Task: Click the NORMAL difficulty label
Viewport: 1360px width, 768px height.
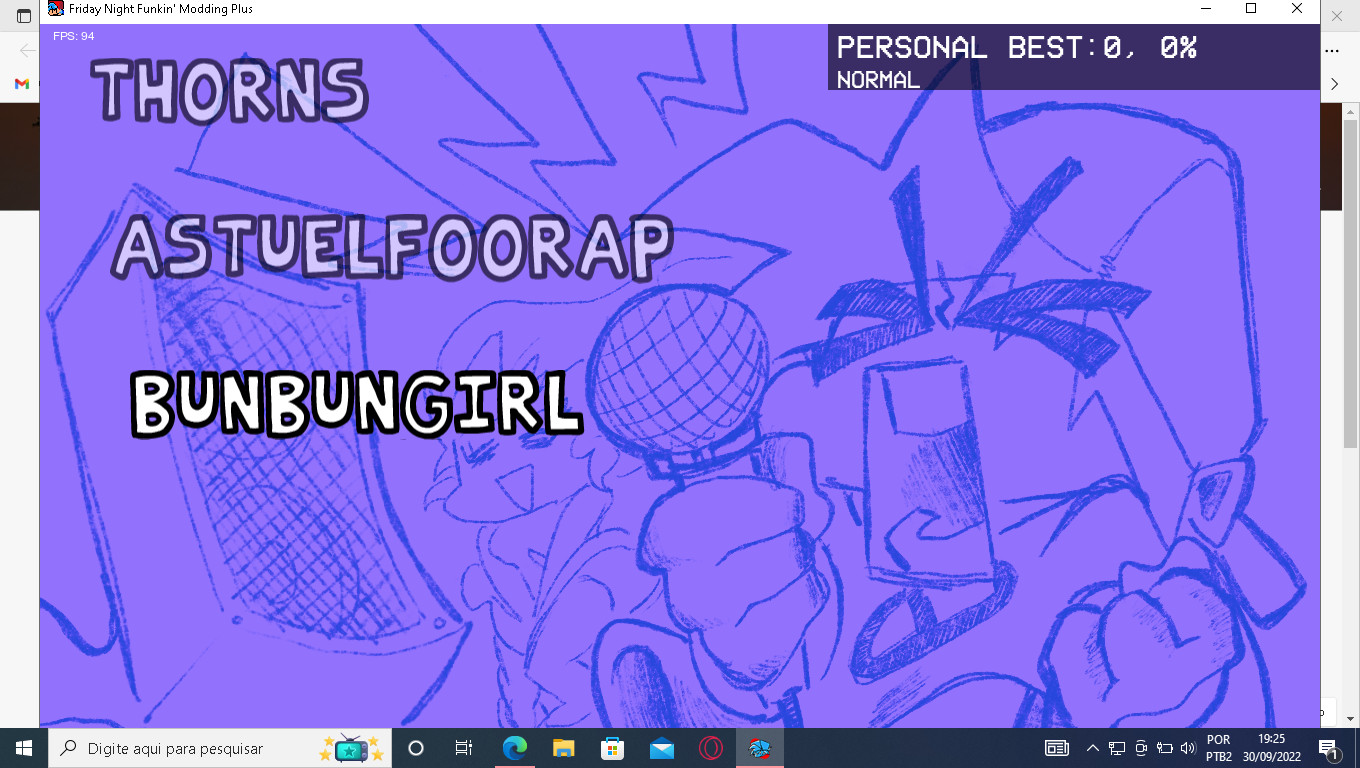Action: coord(878,80)
